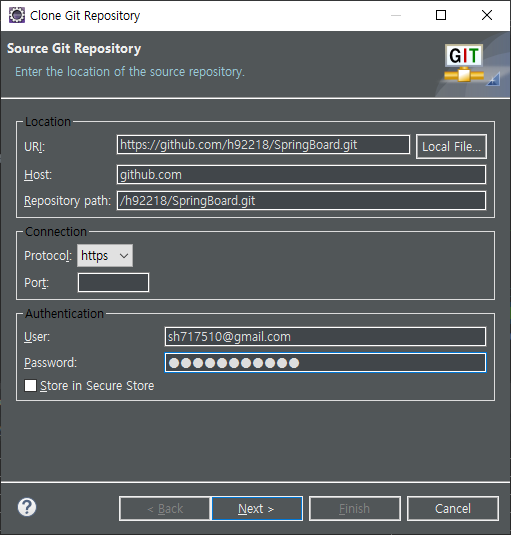511x535 pixels.
Task: Click the 'User:' label
Action: tap(37, 337)
